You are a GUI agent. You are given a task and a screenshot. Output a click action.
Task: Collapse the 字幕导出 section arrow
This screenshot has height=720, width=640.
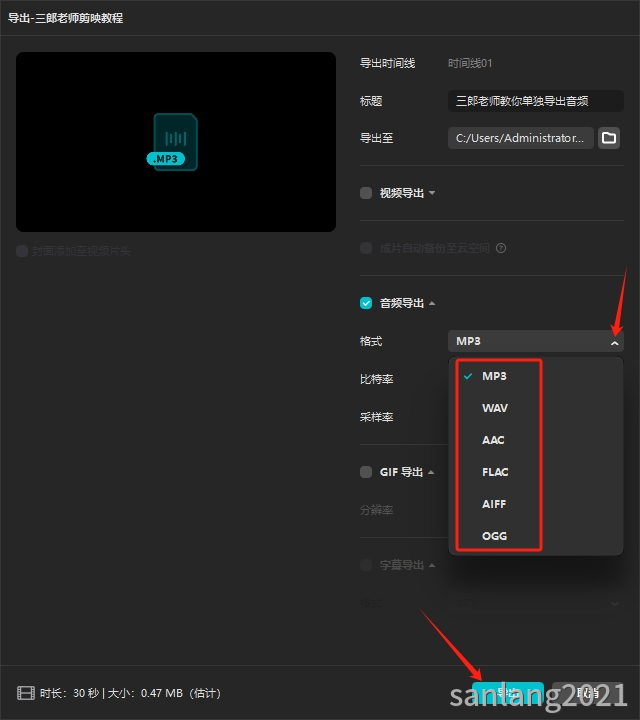coord(432,565)
